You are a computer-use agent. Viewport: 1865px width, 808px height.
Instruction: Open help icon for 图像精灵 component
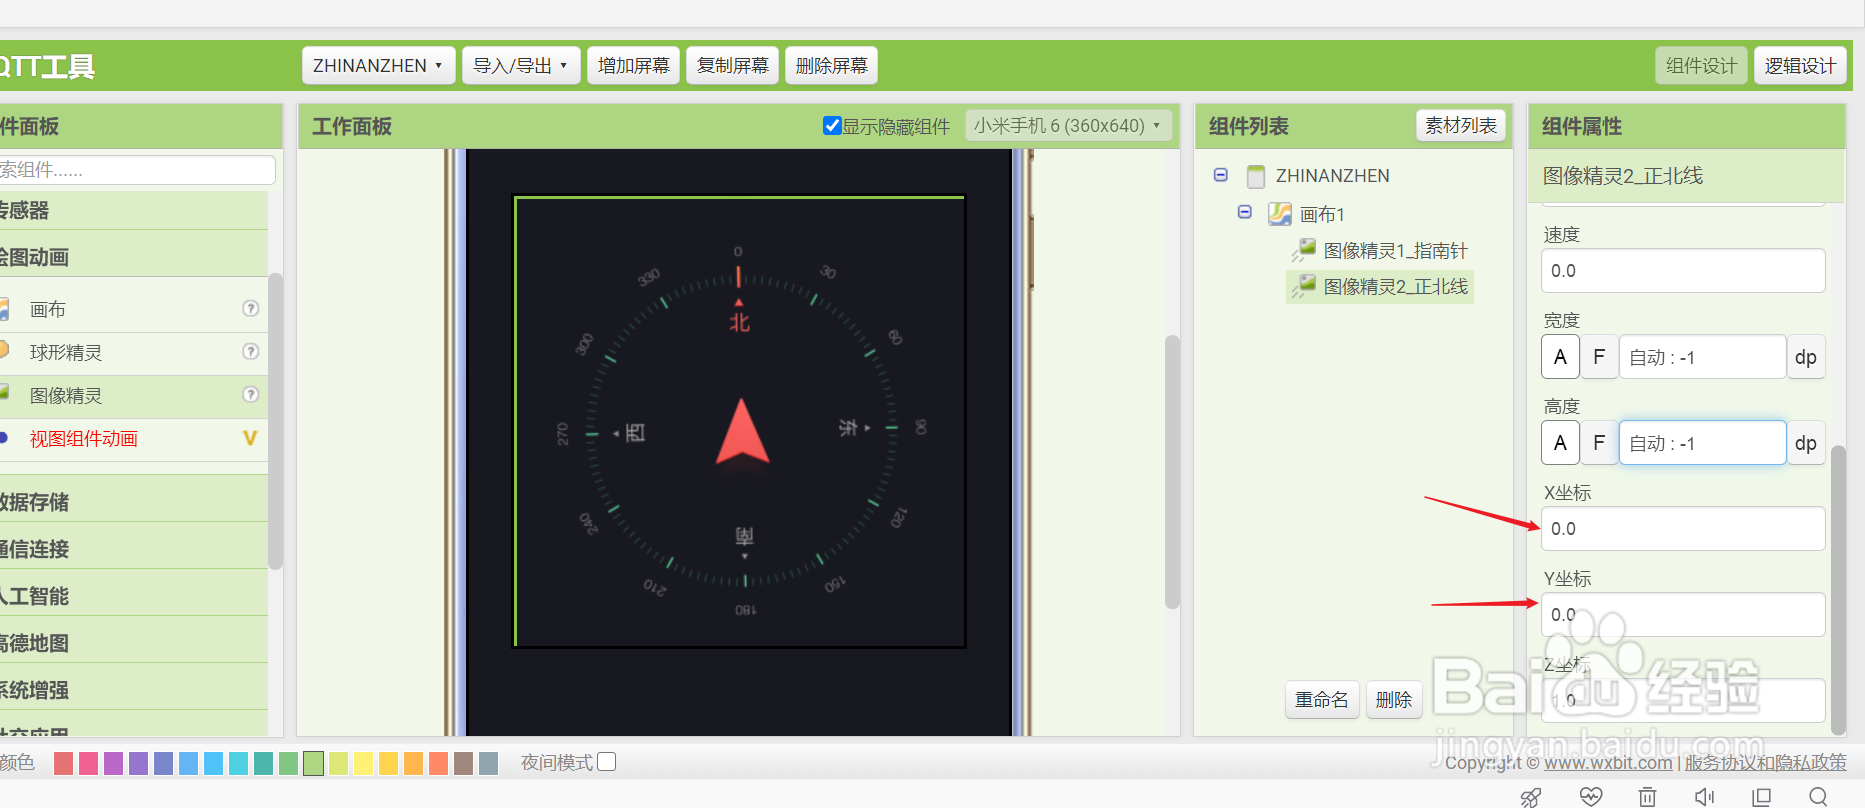(251, 394)
